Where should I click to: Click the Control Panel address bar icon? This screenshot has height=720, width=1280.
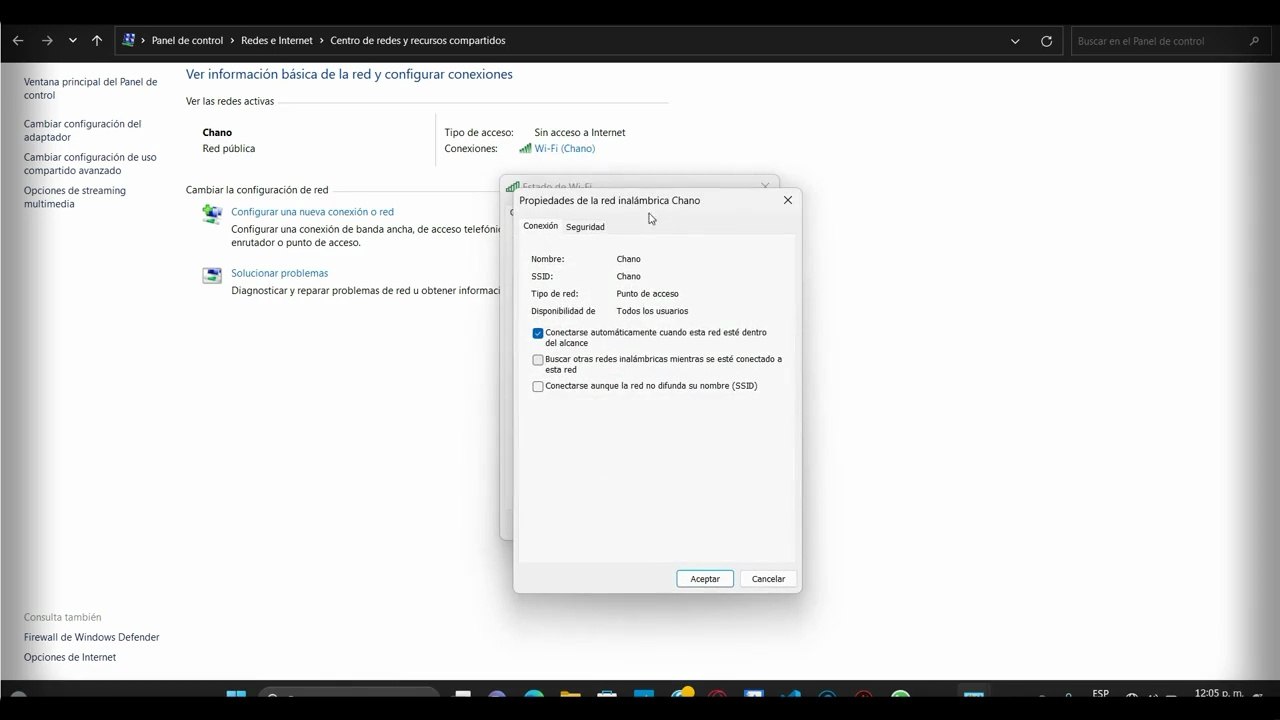click(129, 41)
